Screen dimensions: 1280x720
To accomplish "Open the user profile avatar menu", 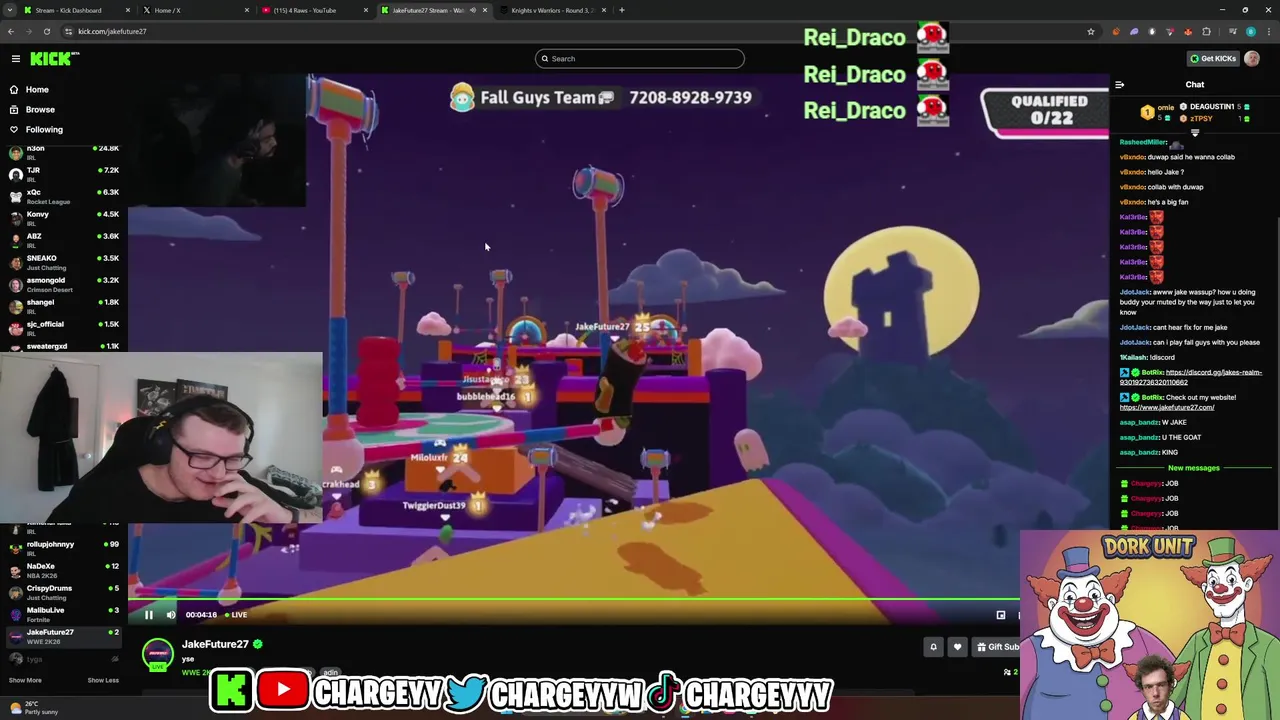I will (x=1252, y=58).
